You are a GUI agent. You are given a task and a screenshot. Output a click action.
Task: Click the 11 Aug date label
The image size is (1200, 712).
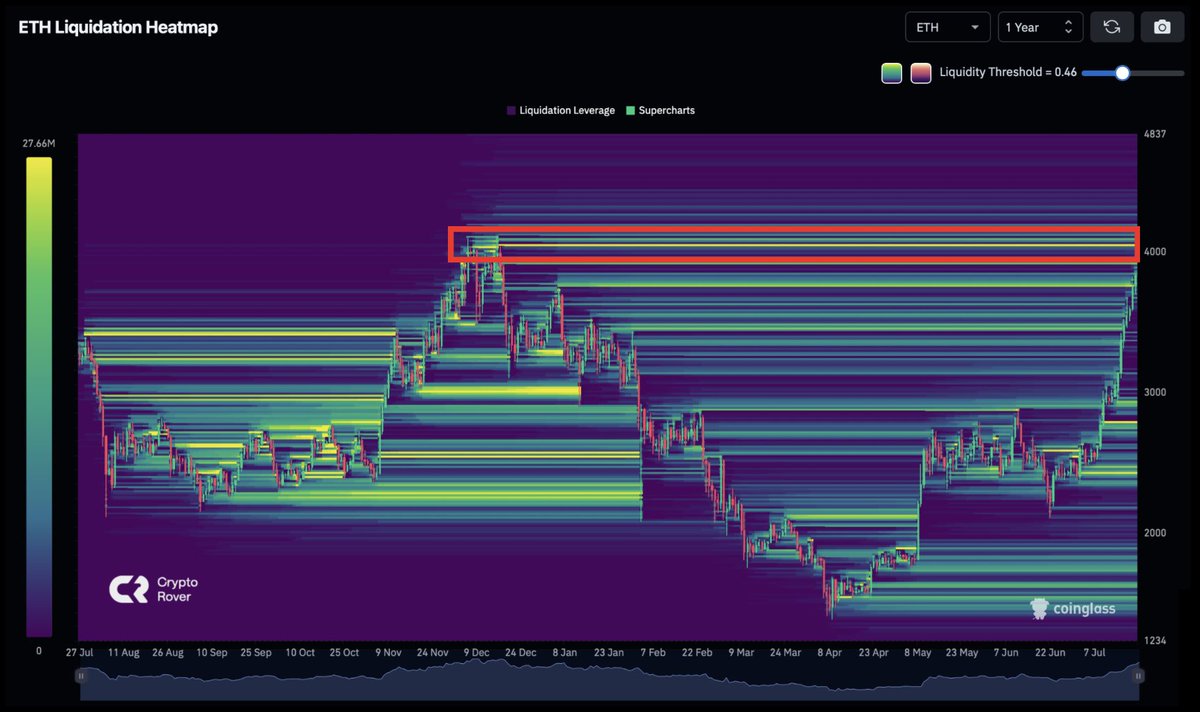coord(123,653)
